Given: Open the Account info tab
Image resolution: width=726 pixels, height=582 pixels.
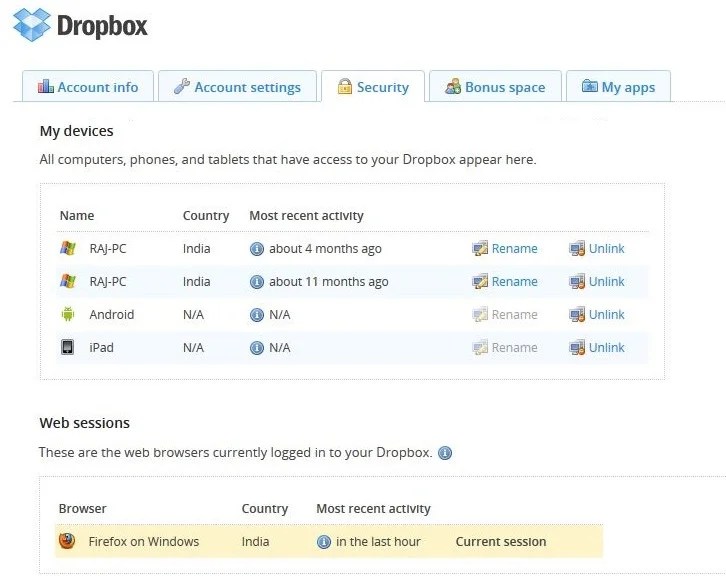Looking at the screenshot, I should [88, 87].
